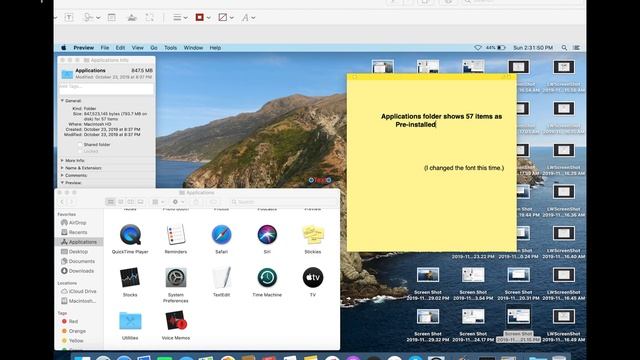Click the menu bar clock
Screen dimensions: 640x360
click(x=533, y=48)
